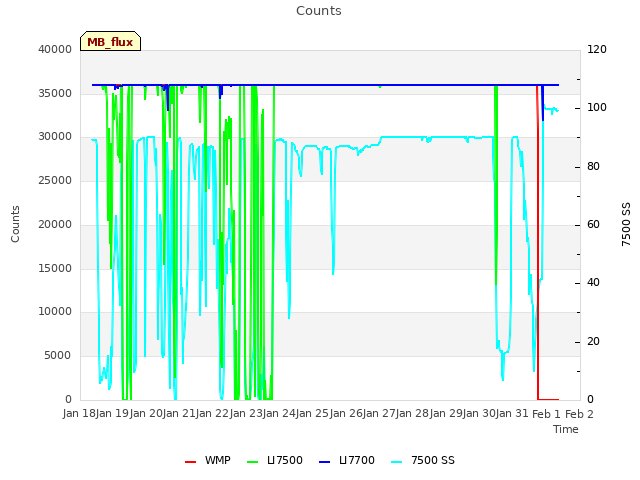
Task: Click the Counts chart title
Action: (319, 11)
